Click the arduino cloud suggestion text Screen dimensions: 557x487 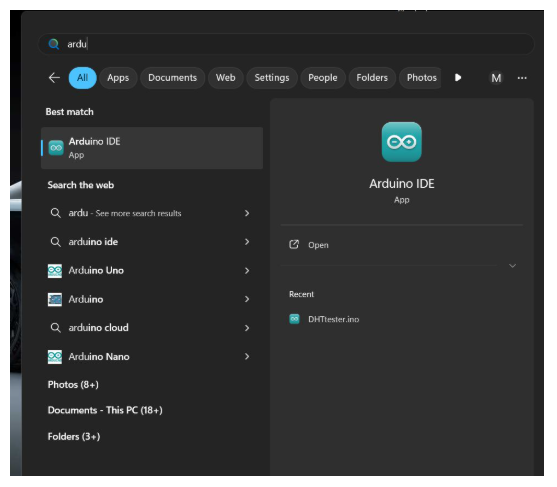point(98,328)
